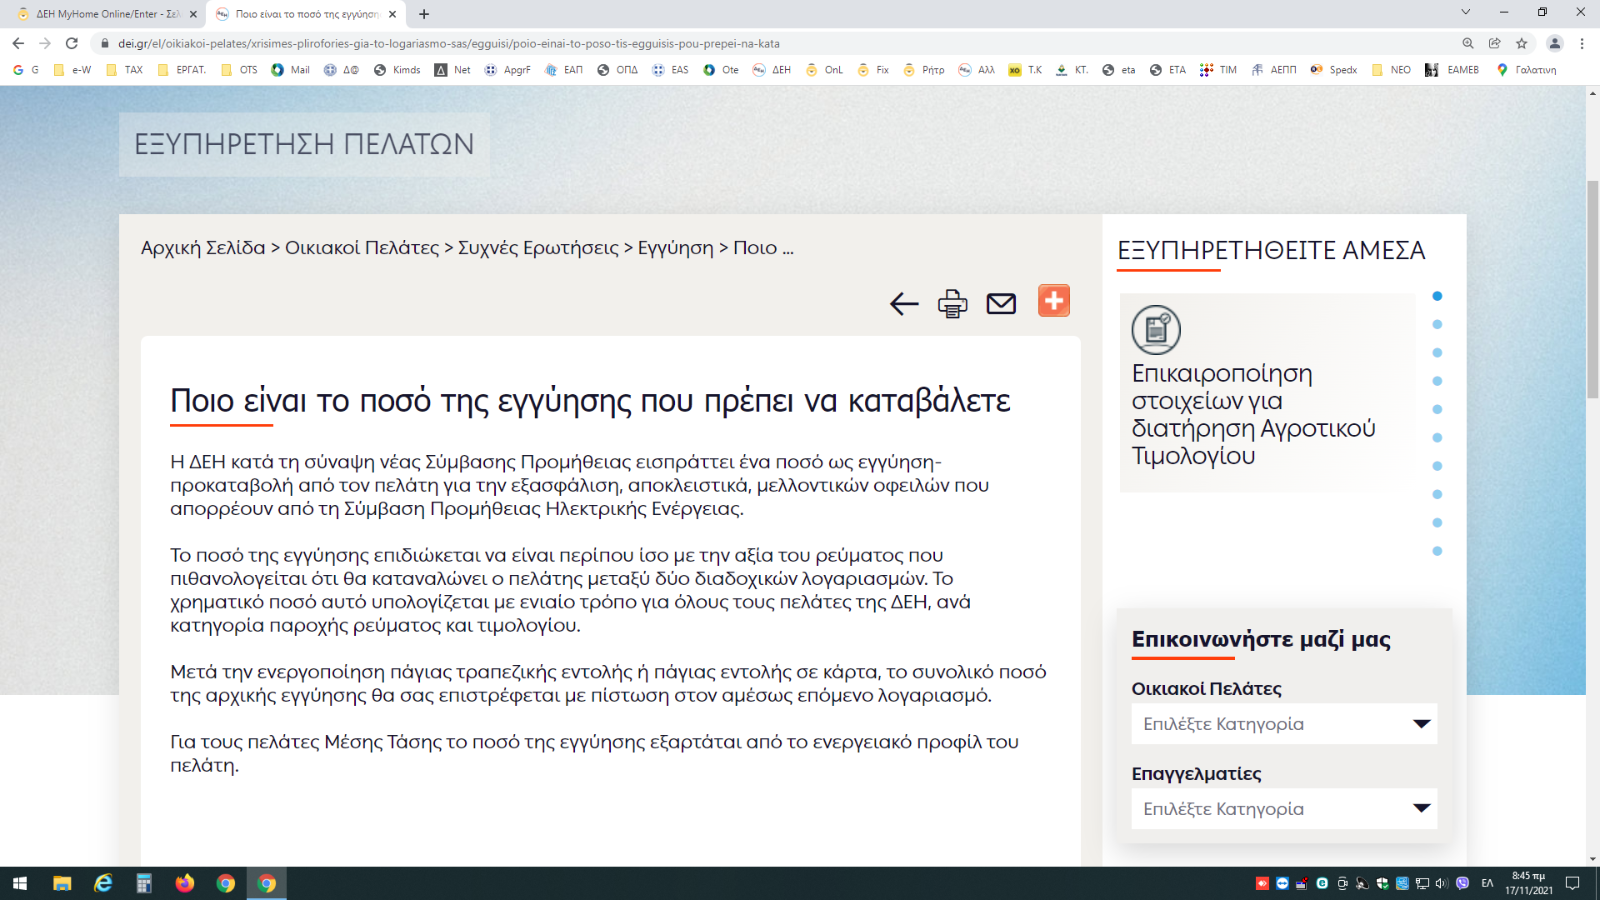Open the Ote bookmark

[721, 70]
